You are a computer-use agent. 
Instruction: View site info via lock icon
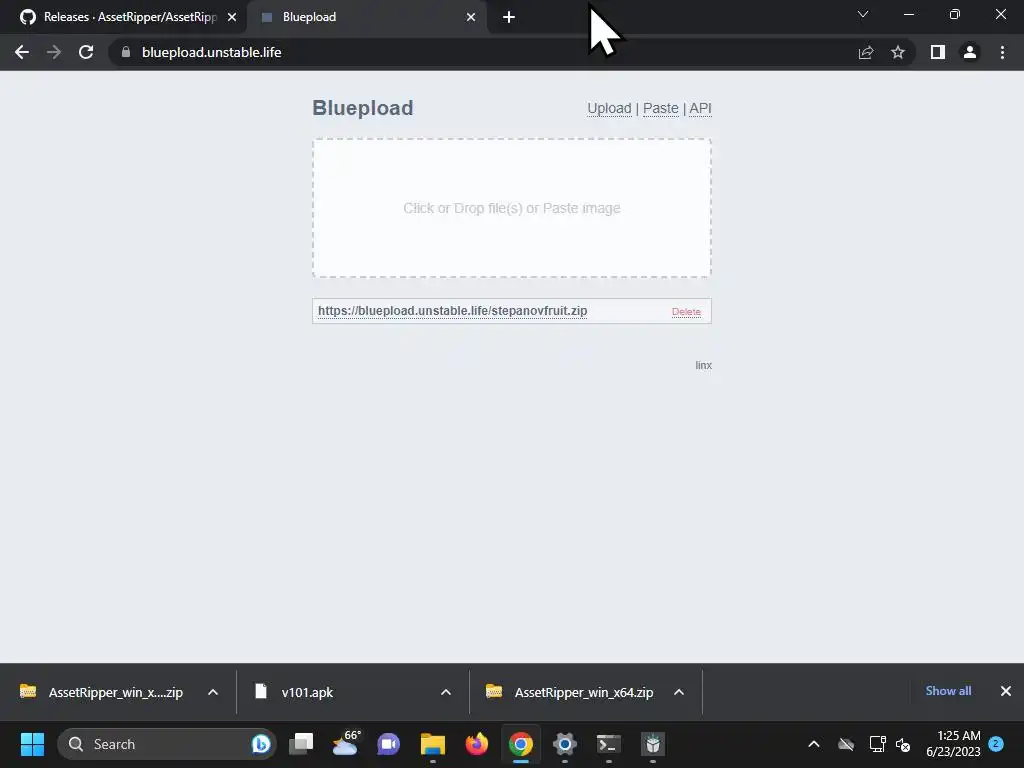[x=126, y=52]
